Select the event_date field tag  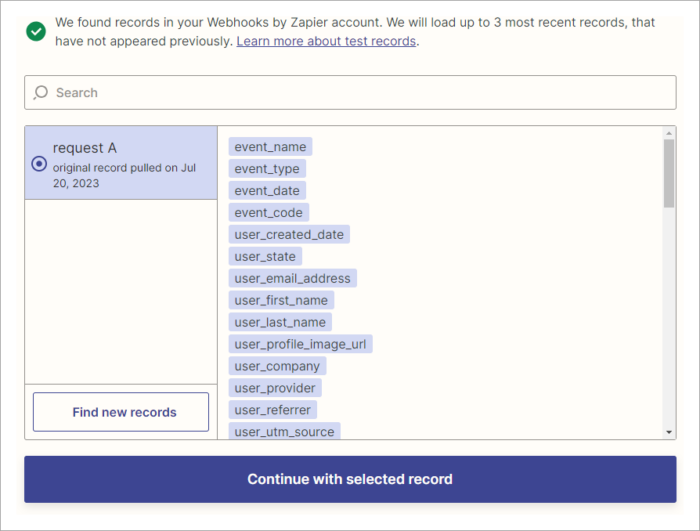coord(267,190)
